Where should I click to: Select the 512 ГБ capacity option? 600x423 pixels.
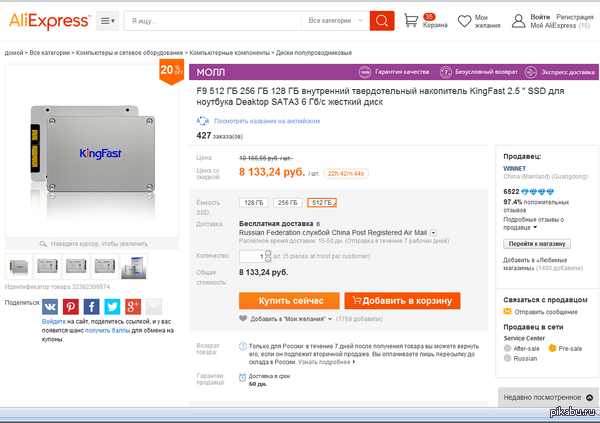click(322, 203)
